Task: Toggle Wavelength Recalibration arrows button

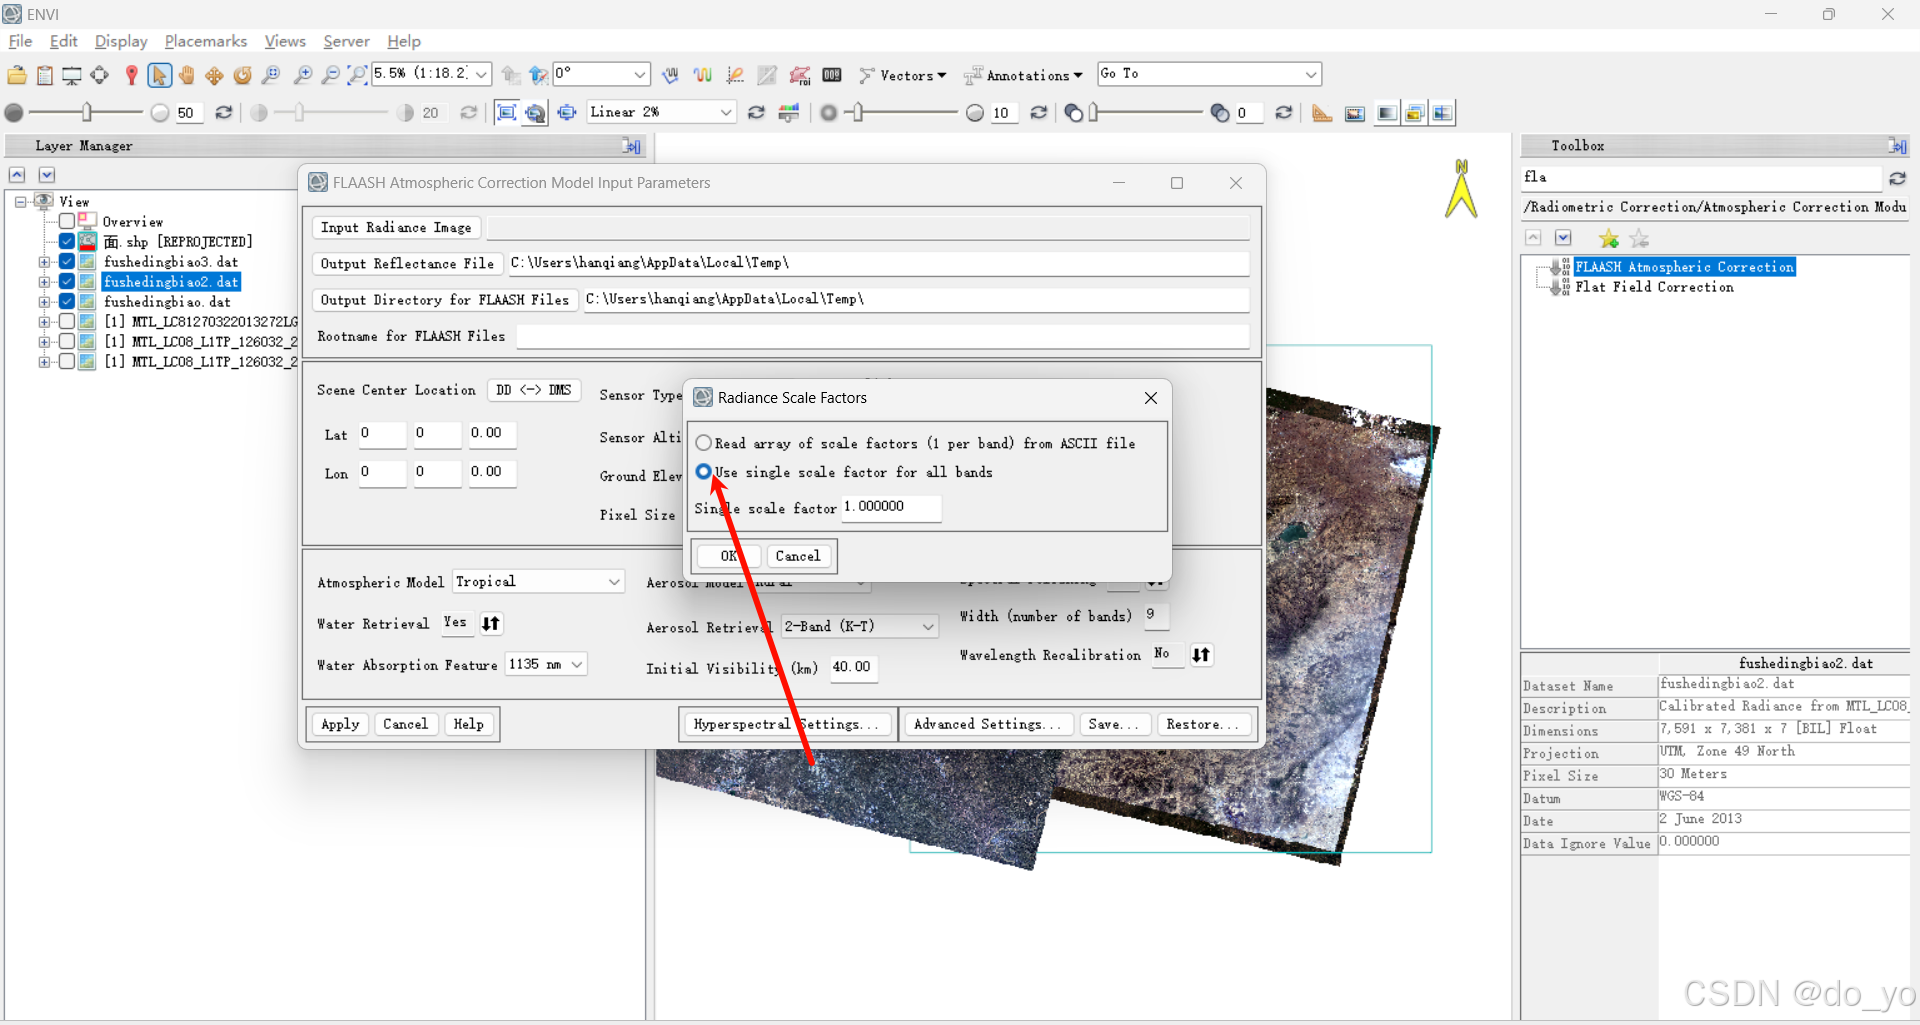Action: [1201, 654]
